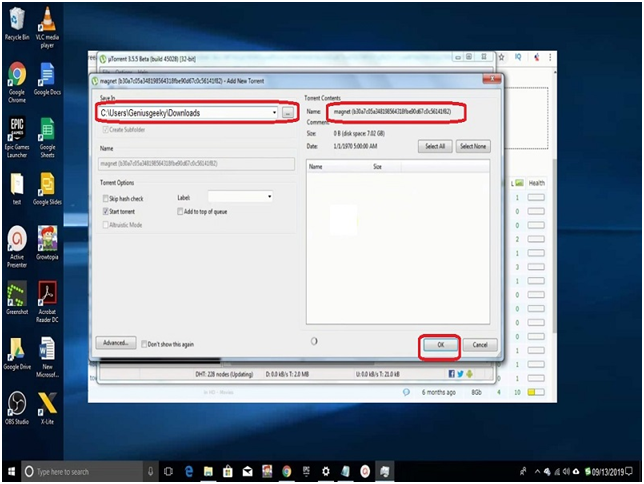644x484 pixels.
Task: Click the taskbar clock date 09/13/2019
Action: [x=608, y=472]
